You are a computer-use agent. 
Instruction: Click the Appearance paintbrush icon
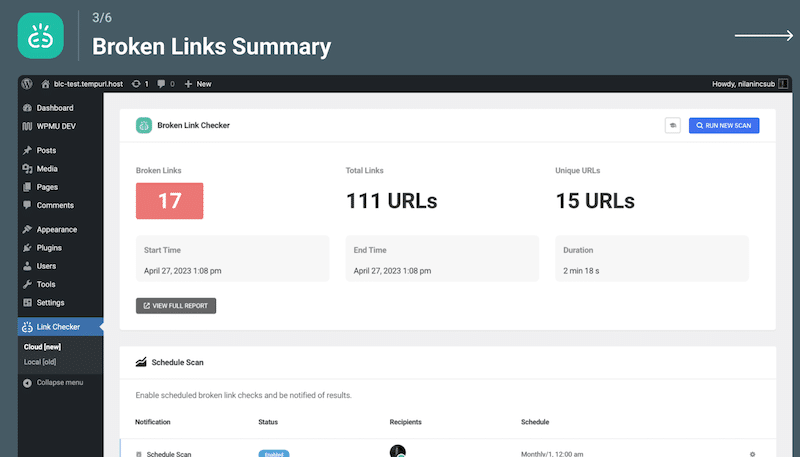click(28, 230)
